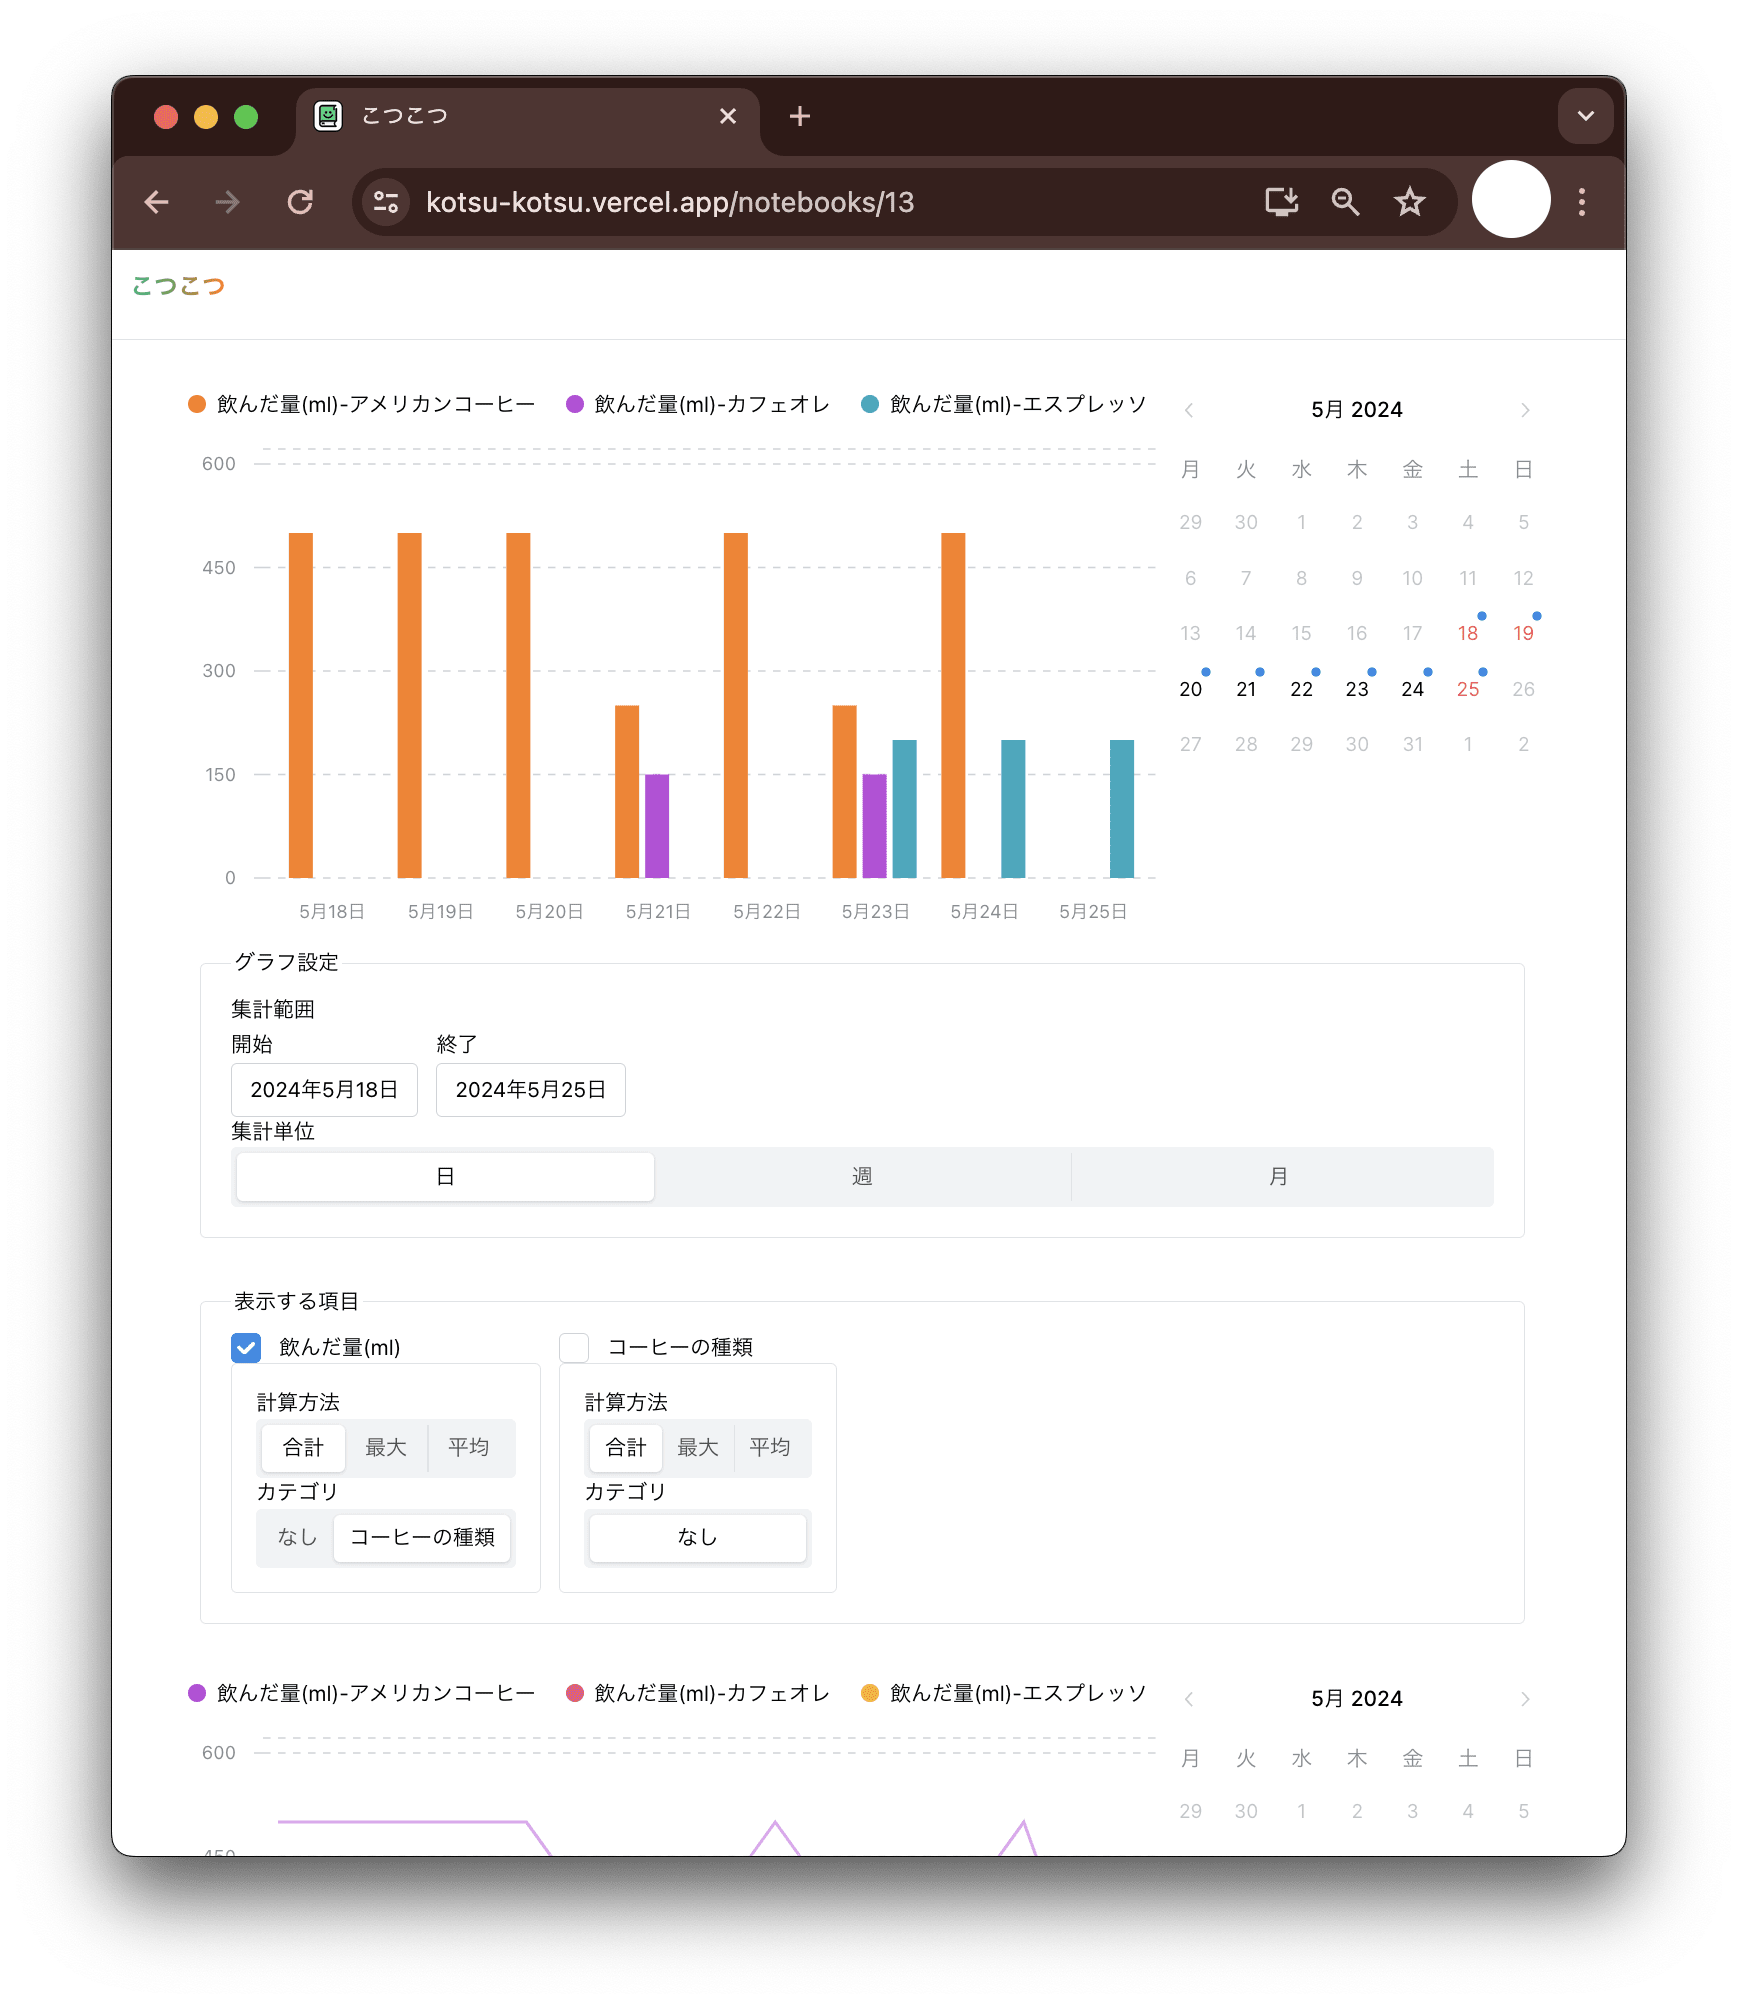Open the end date 2024年5月25日 picker
1738x2004 pixels.
click(530, 1090)
